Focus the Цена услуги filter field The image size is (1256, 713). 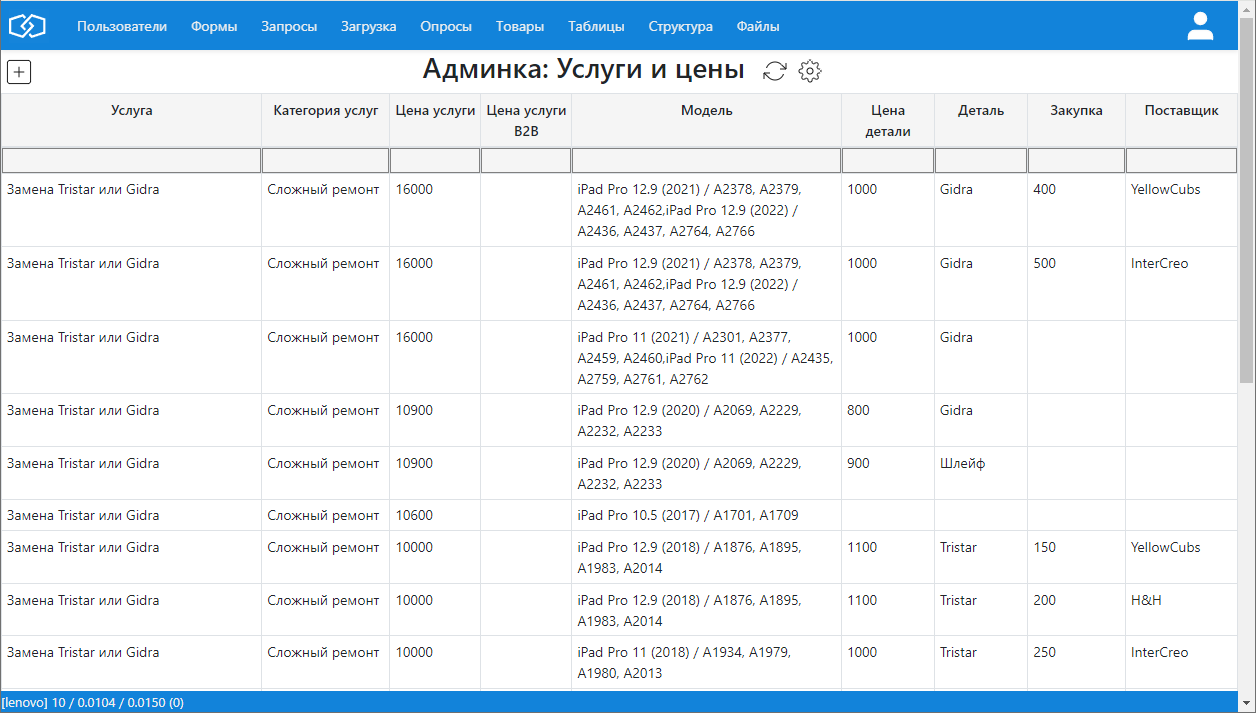(x=435, y=160)
